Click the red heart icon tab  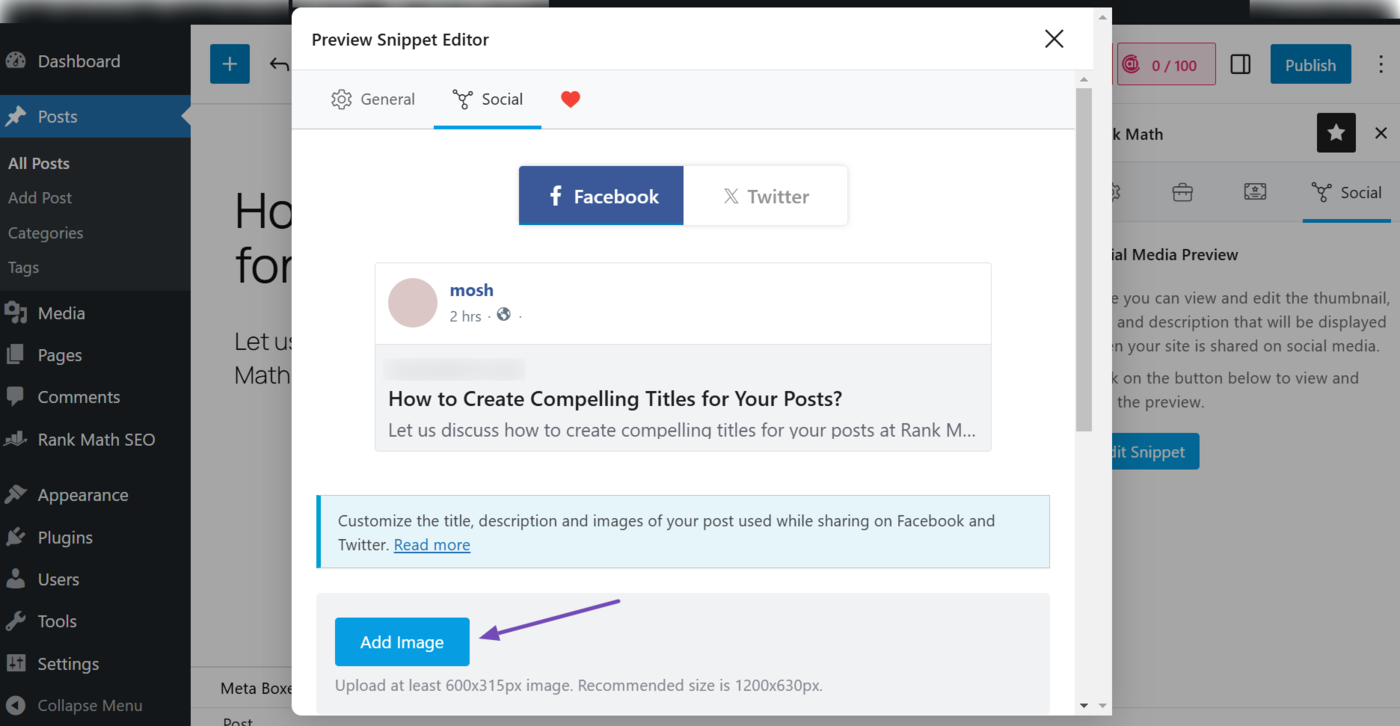click(570, 99)
